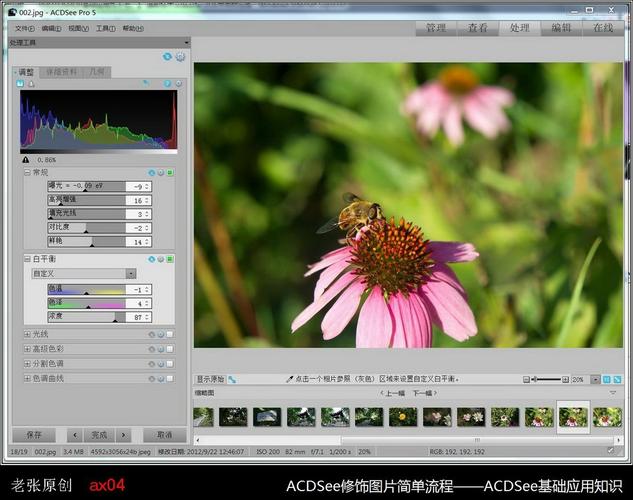Click the round options icon right of help icon
The image size is (633, 500).
click(178, 84)
